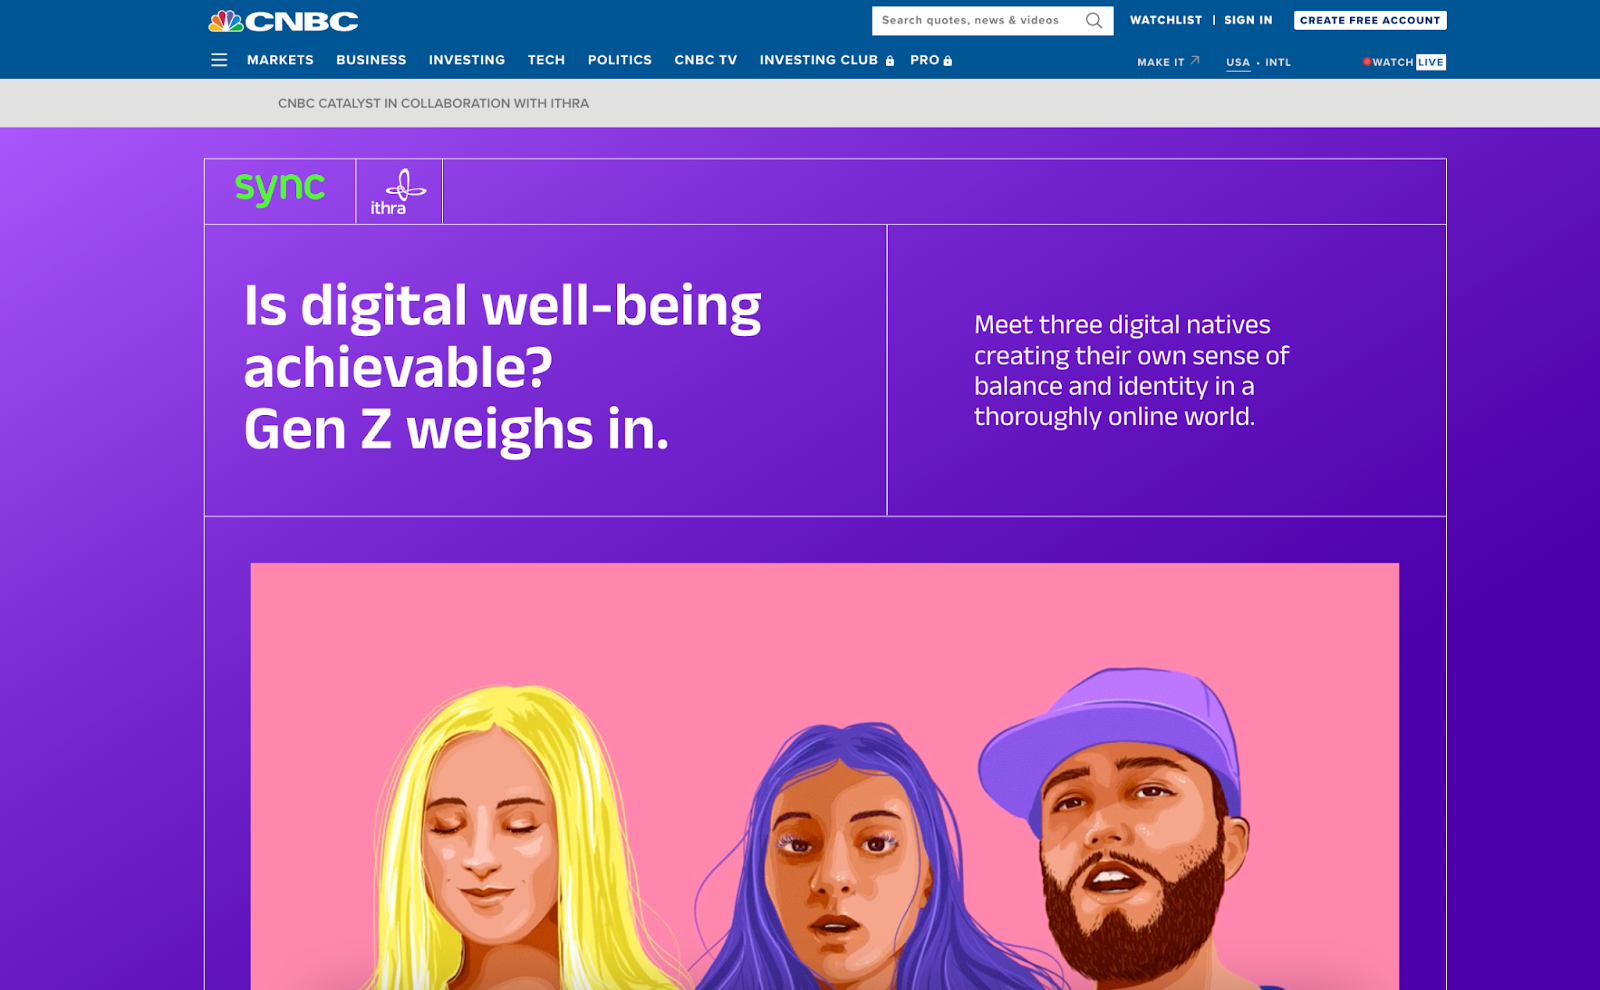Open the Markets menu
The width and height of the screenshot is (1600, 990).
pos(280,60)
